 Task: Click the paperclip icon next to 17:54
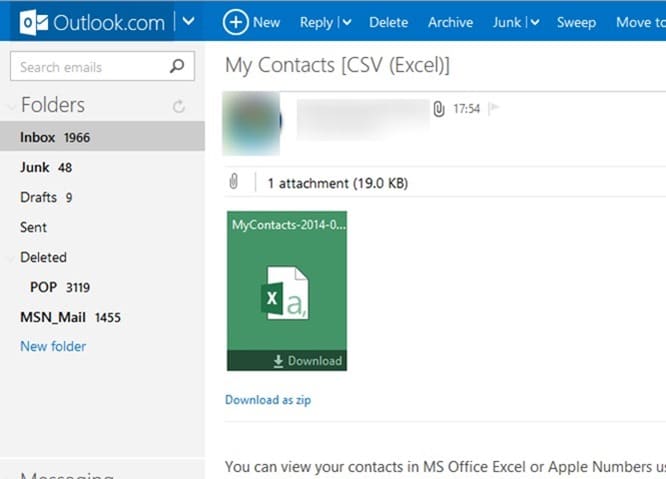coord(439,109)
